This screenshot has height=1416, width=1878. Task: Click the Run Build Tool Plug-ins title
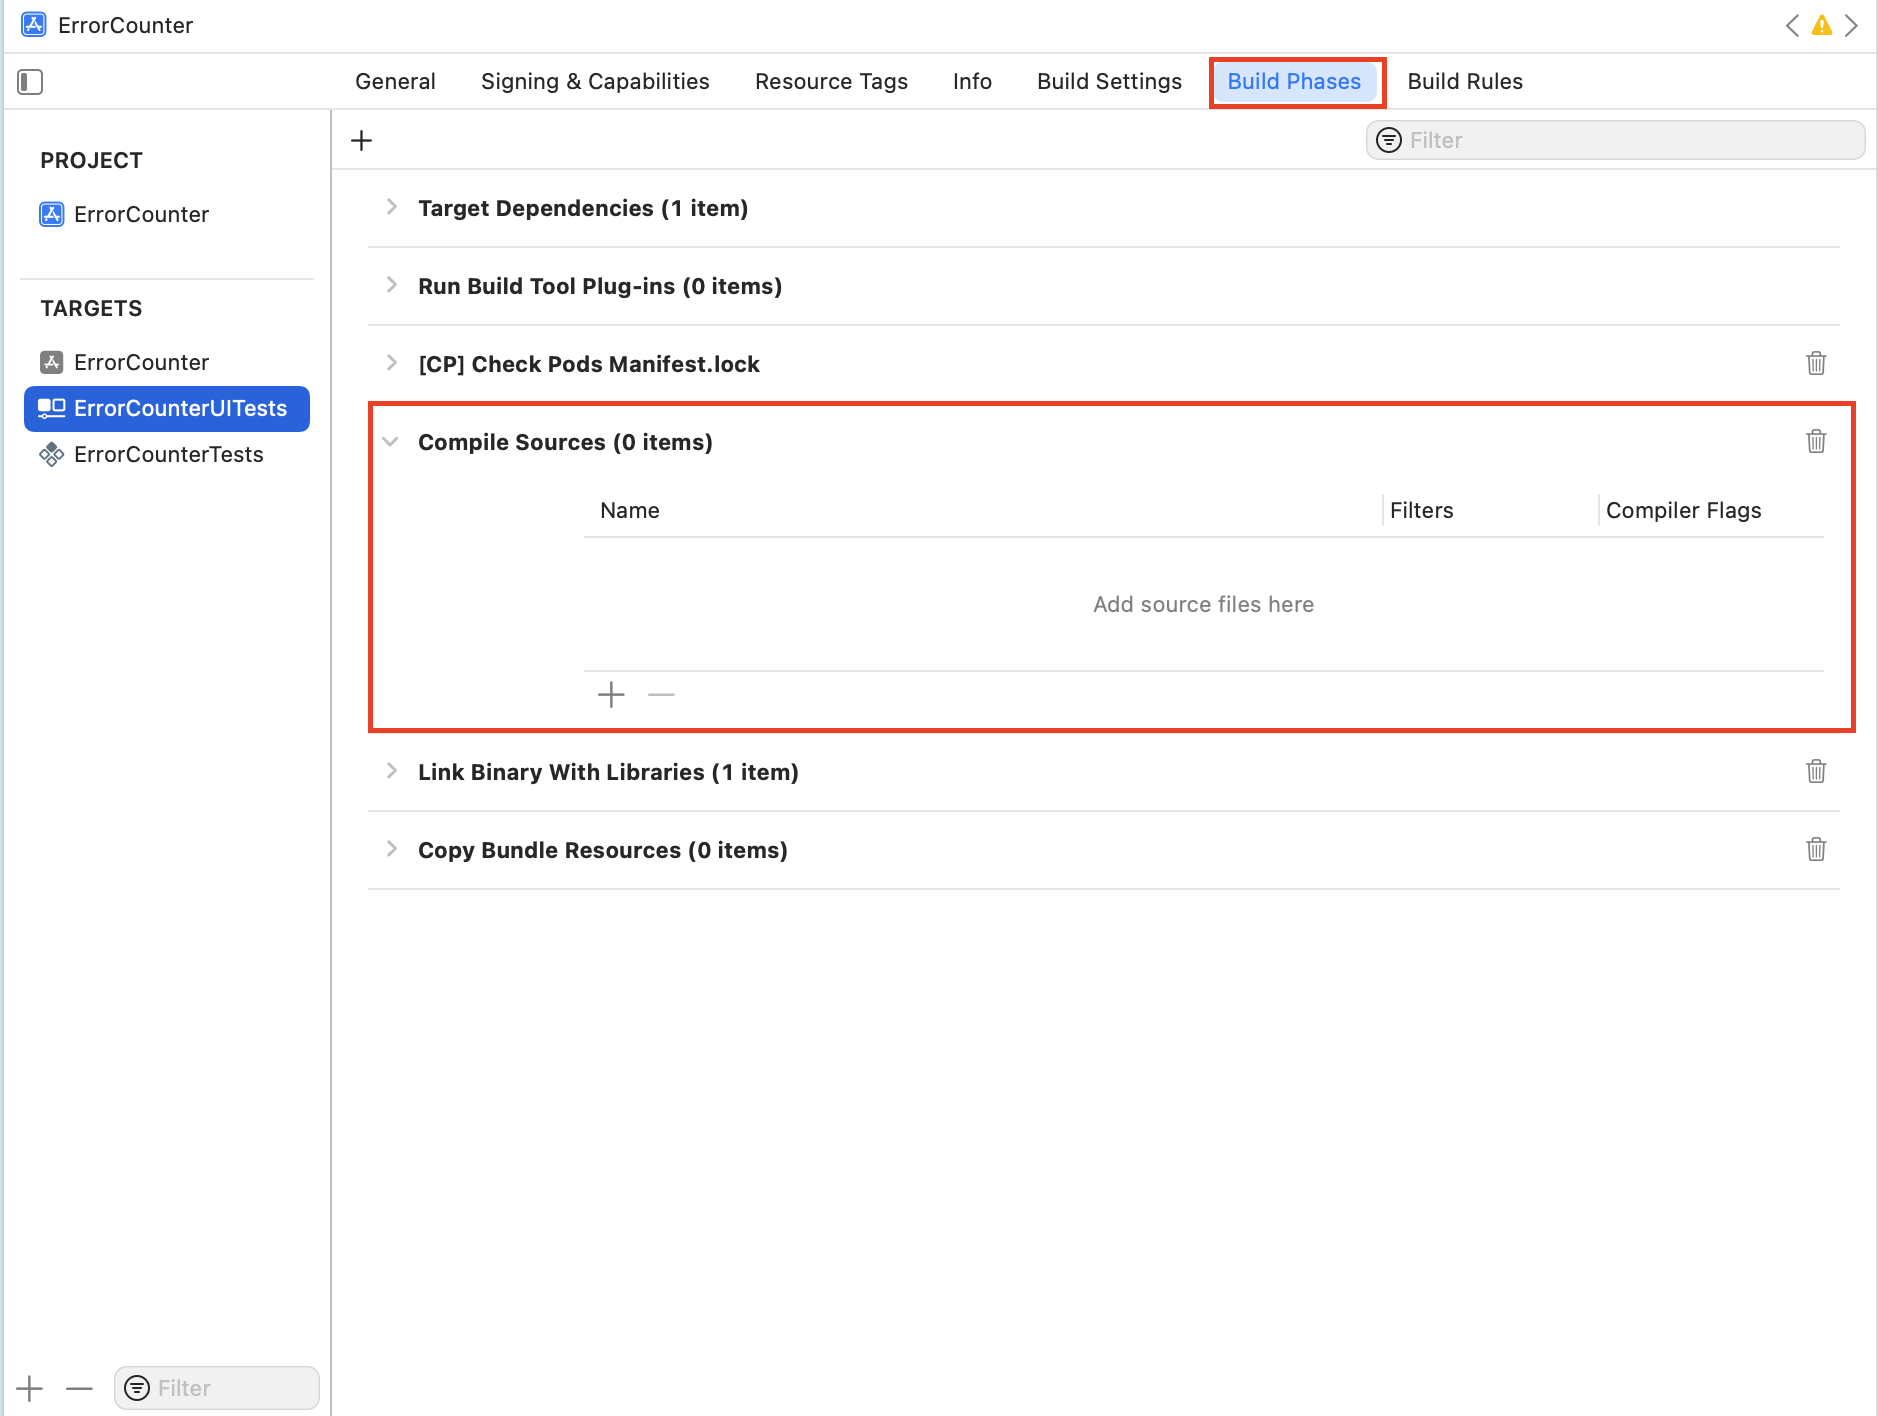[x=600, y=286]
